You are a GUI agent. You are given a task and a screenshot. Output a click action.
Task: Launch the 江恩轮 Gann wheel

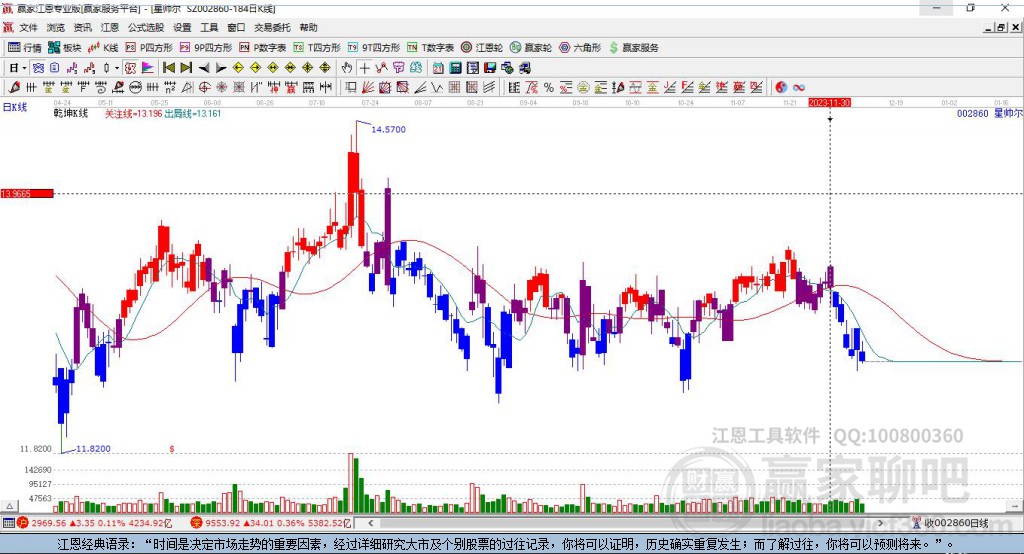click(x=482, y=48)
